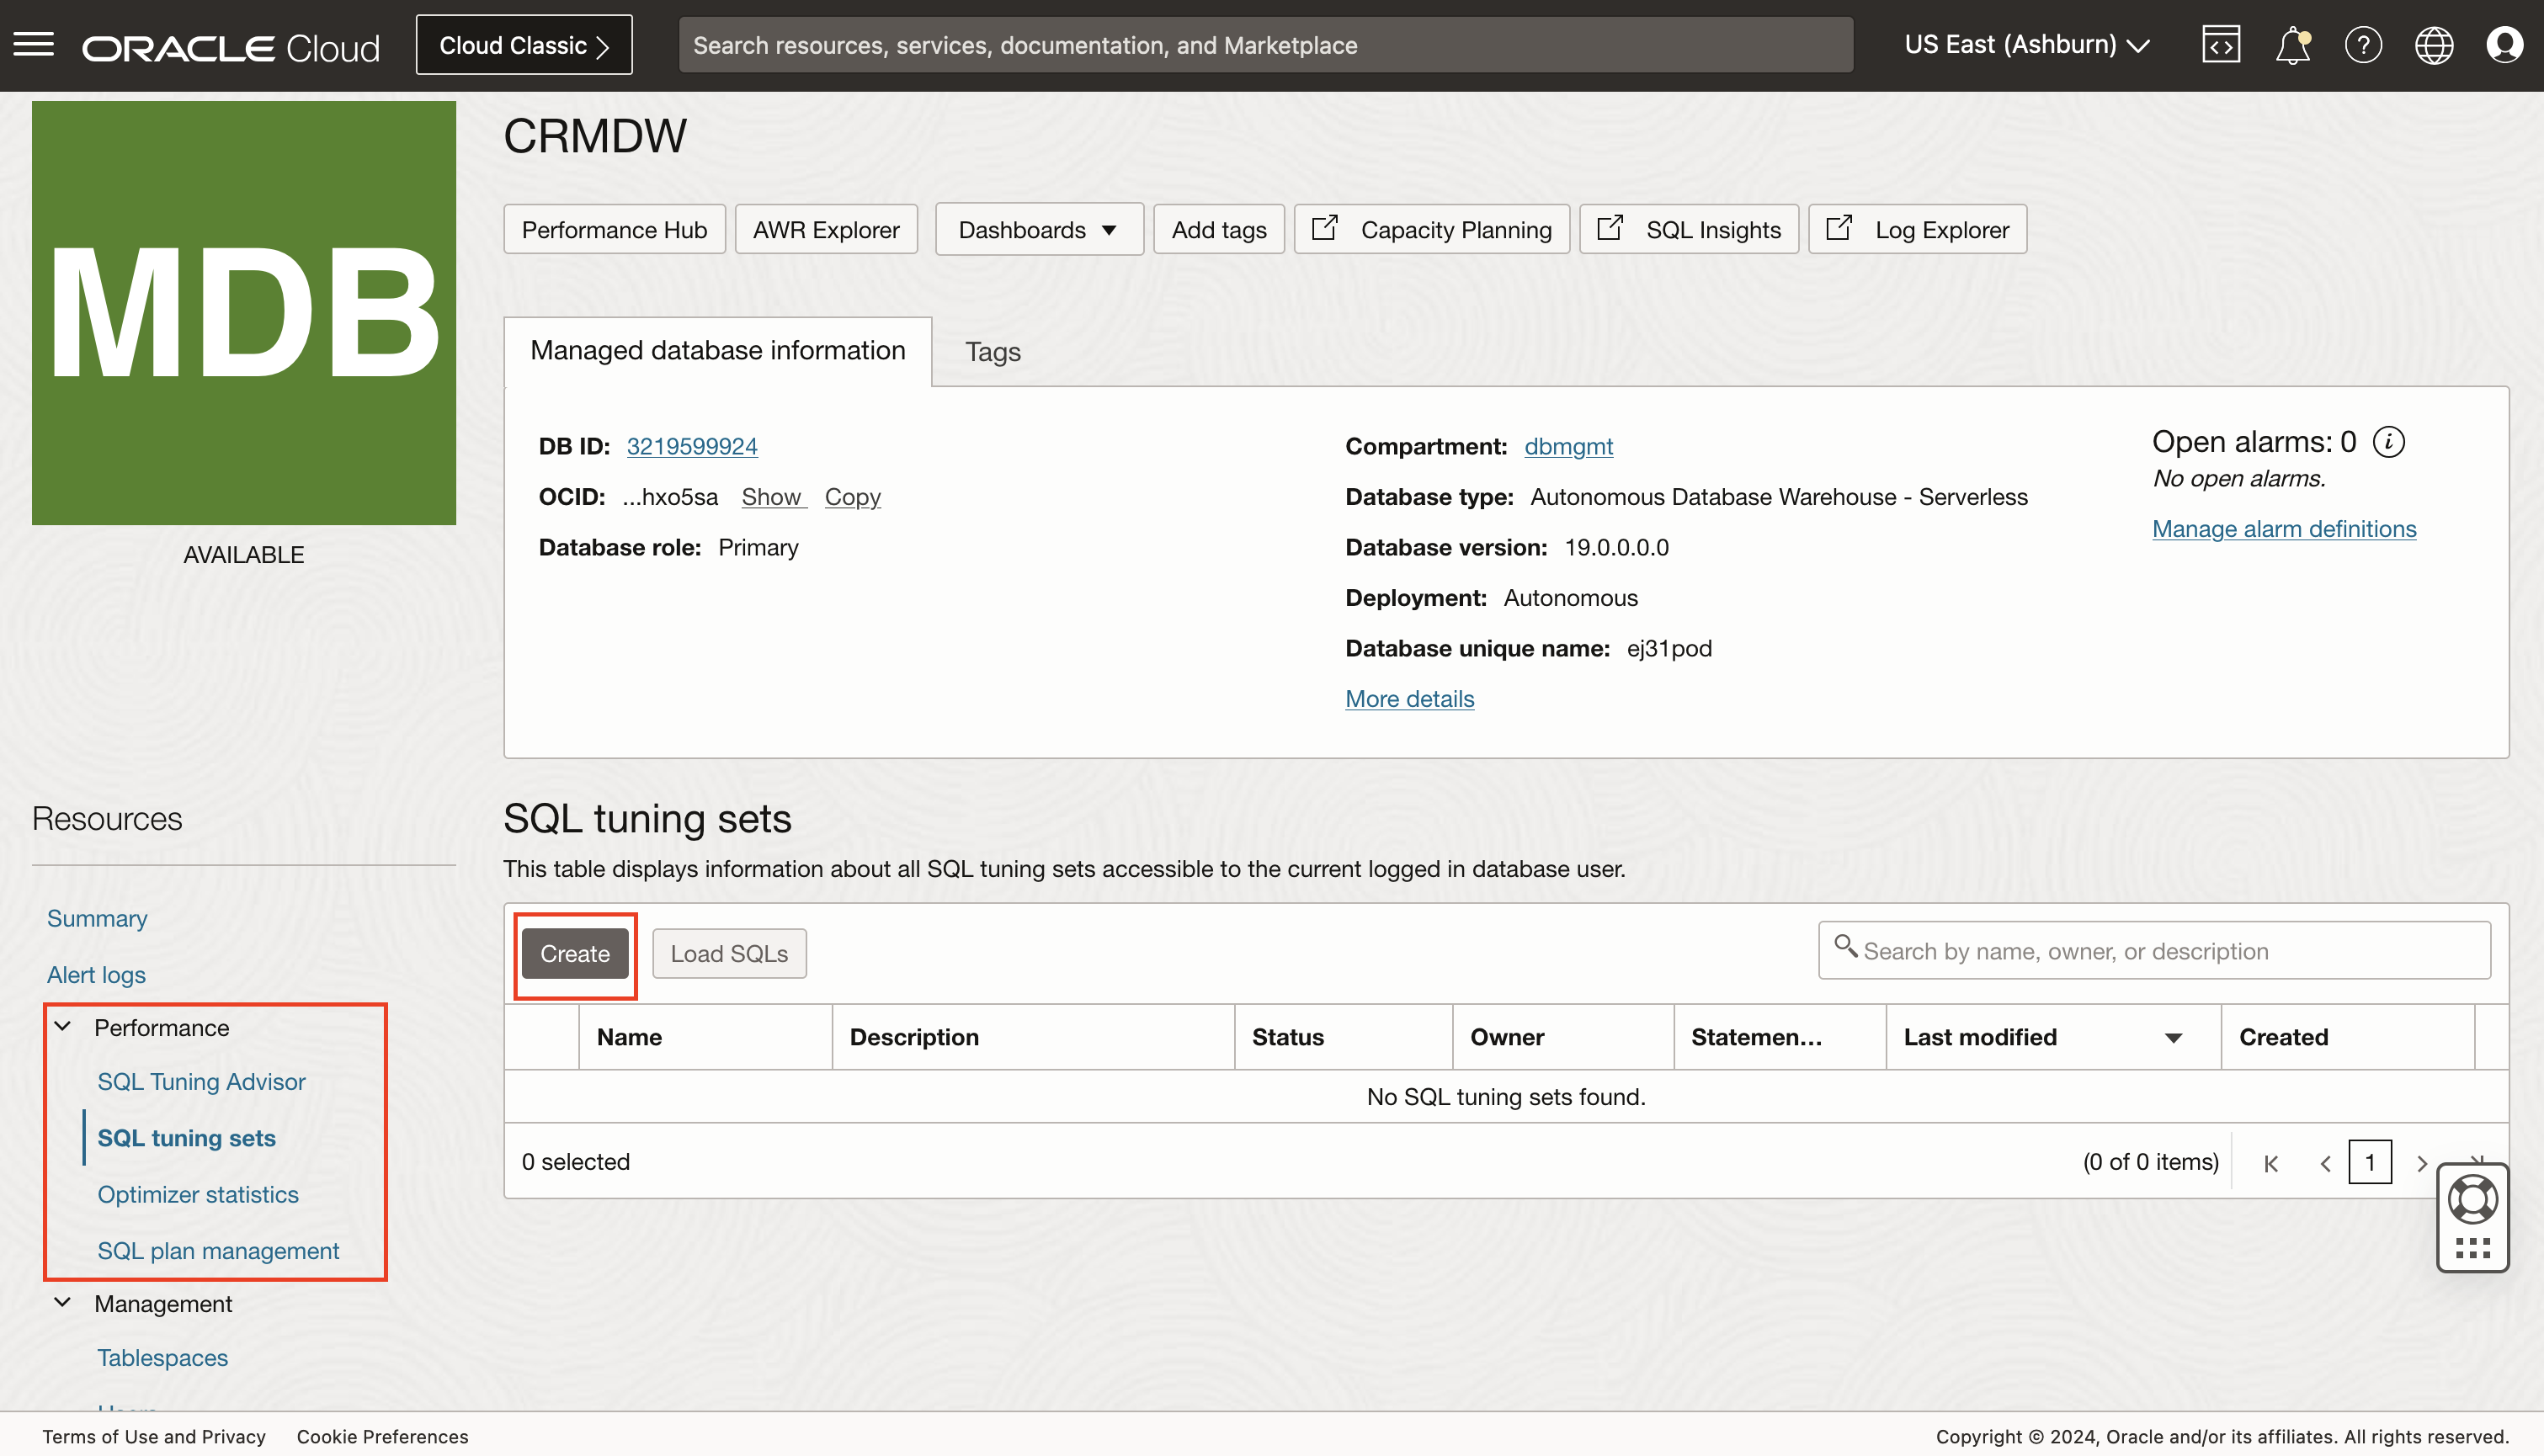Open the user profile avatar menu
This screenshot has width=2544, height=1456.
tap(2504, 45)
